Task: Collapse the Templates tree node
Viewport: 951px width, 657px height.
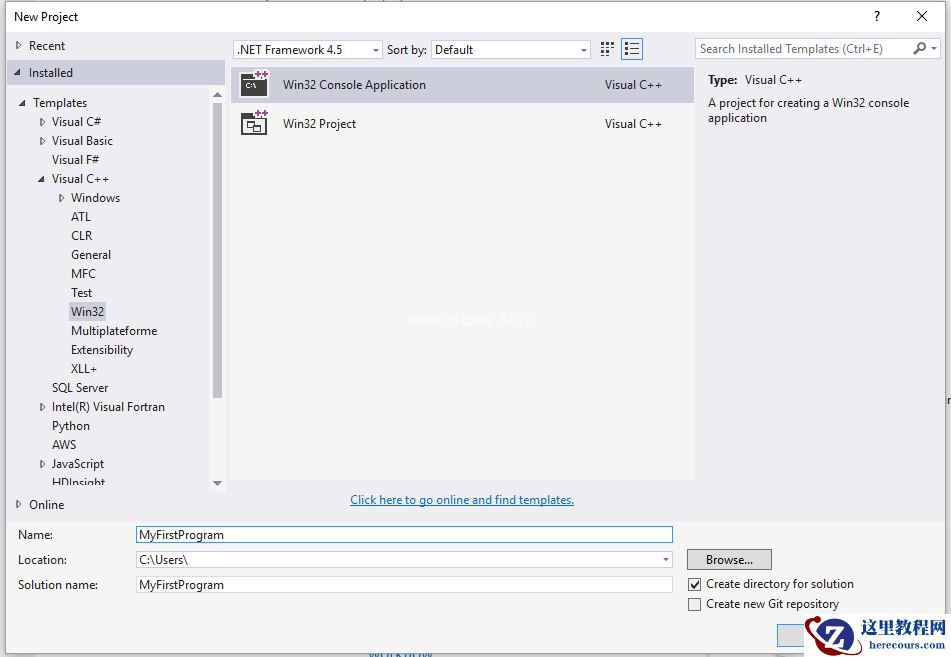Action: (x=22, y=103)
